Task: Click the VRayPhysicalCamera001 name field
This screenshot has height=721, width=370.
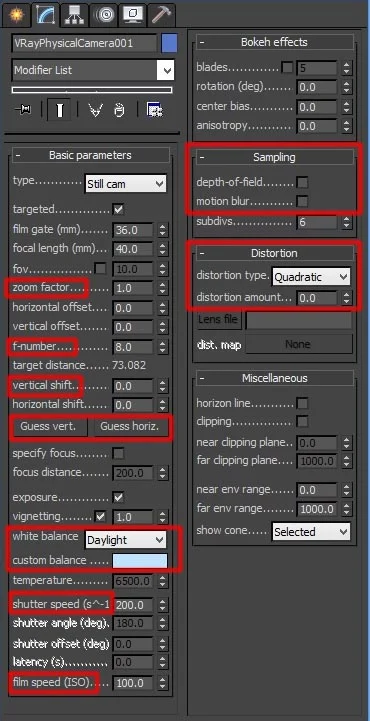Action: click(x=85, y=43)
